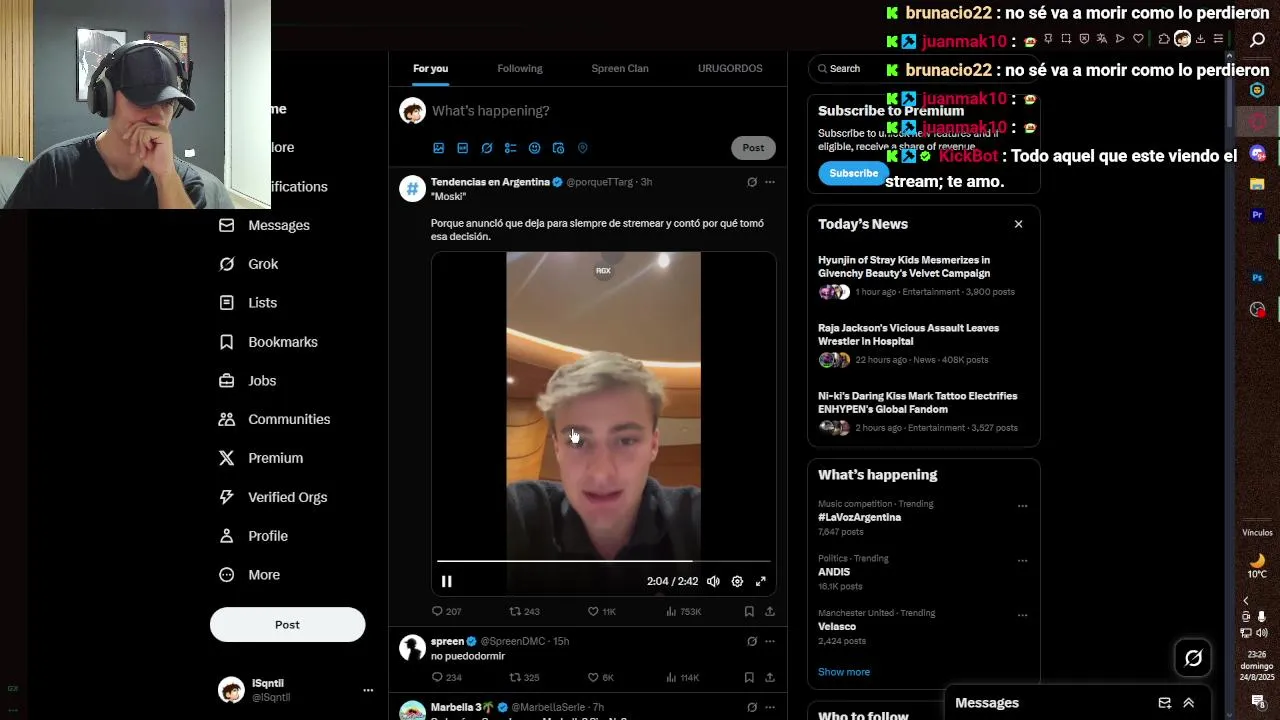Open account menu next to iSqntil
Image resolution: width=1280 pixels, height=720 pixels.
click(368, 690)
